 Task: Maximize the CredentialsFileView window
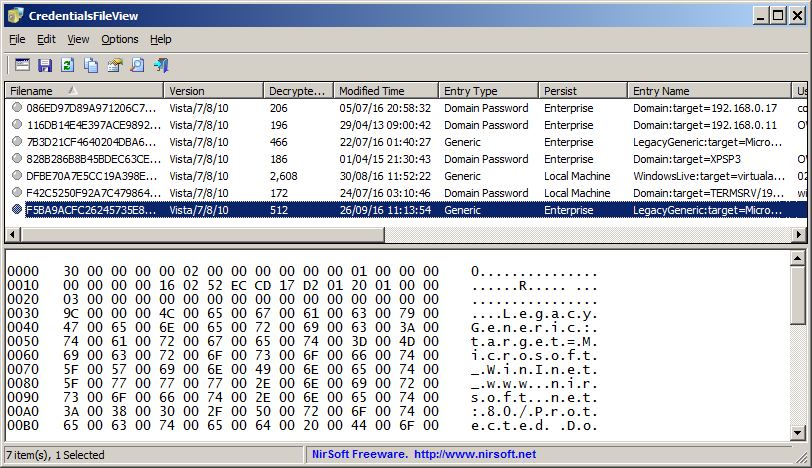[778, 16]
